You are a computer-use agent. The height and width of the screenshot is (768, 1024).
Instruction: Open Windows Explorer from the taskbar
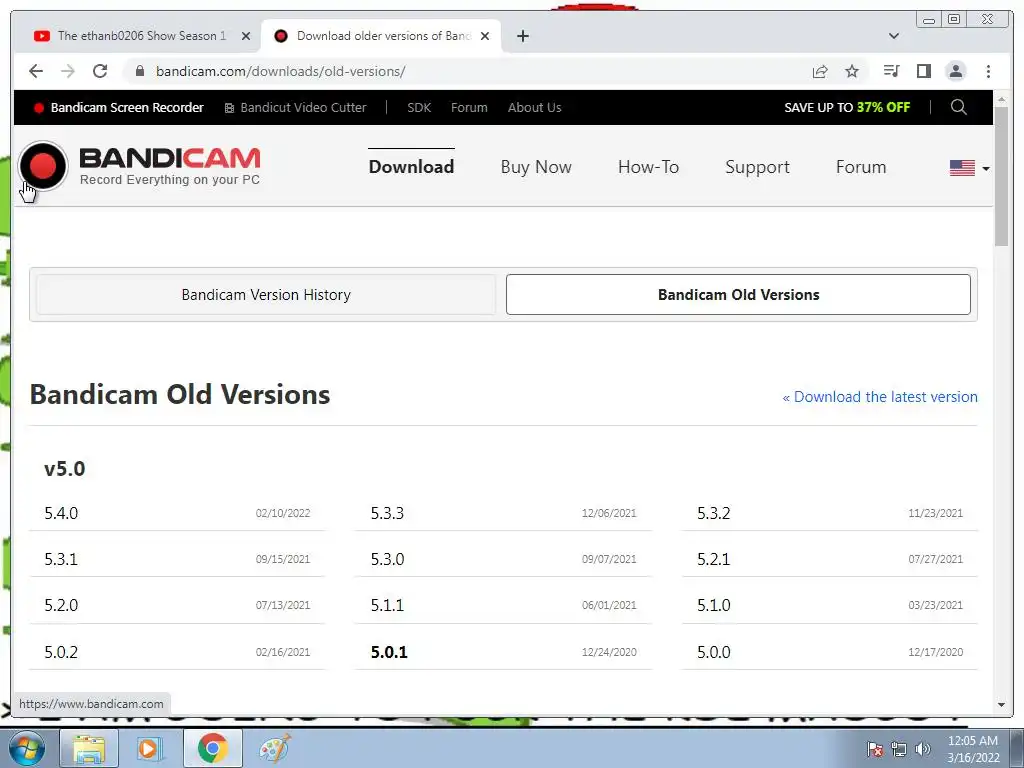pyautogui.click(x=89, y=748)
